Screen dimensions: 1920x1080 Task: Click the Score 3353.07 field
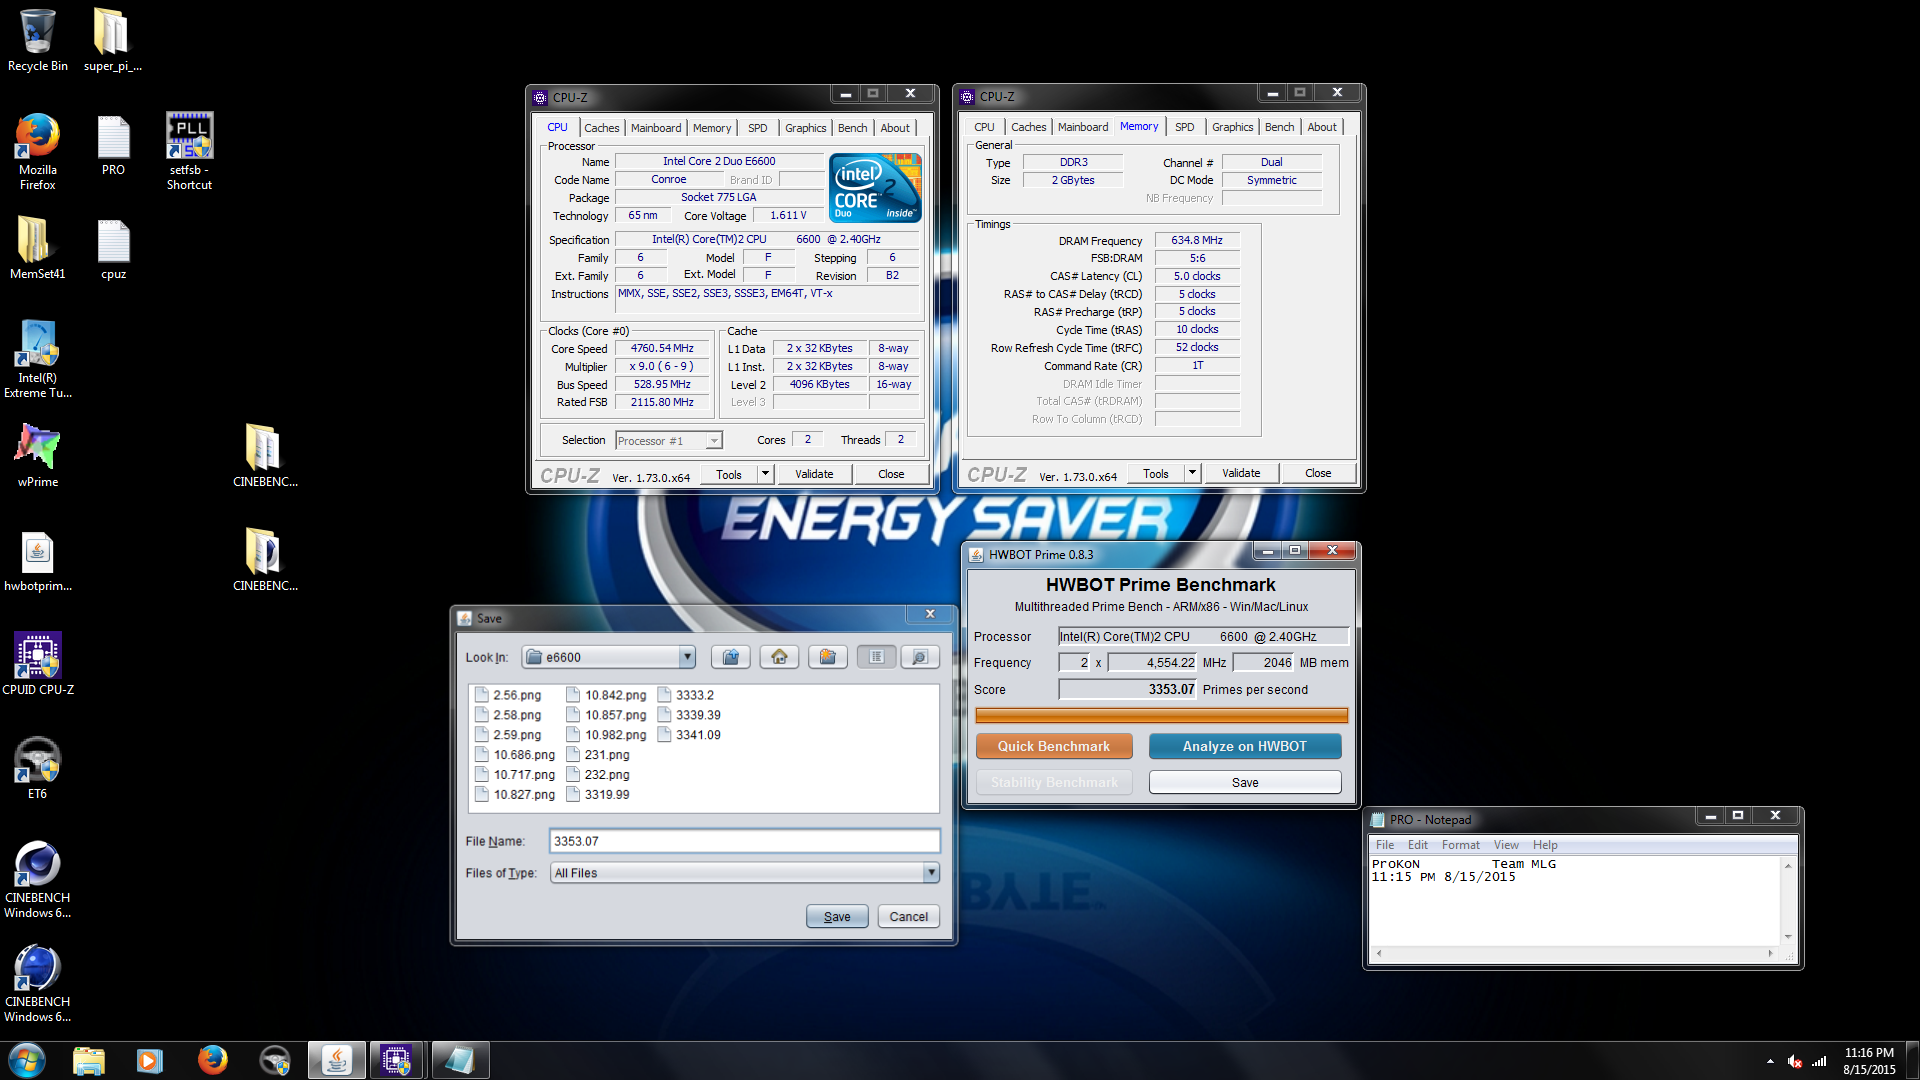[x=1127, y=689]
